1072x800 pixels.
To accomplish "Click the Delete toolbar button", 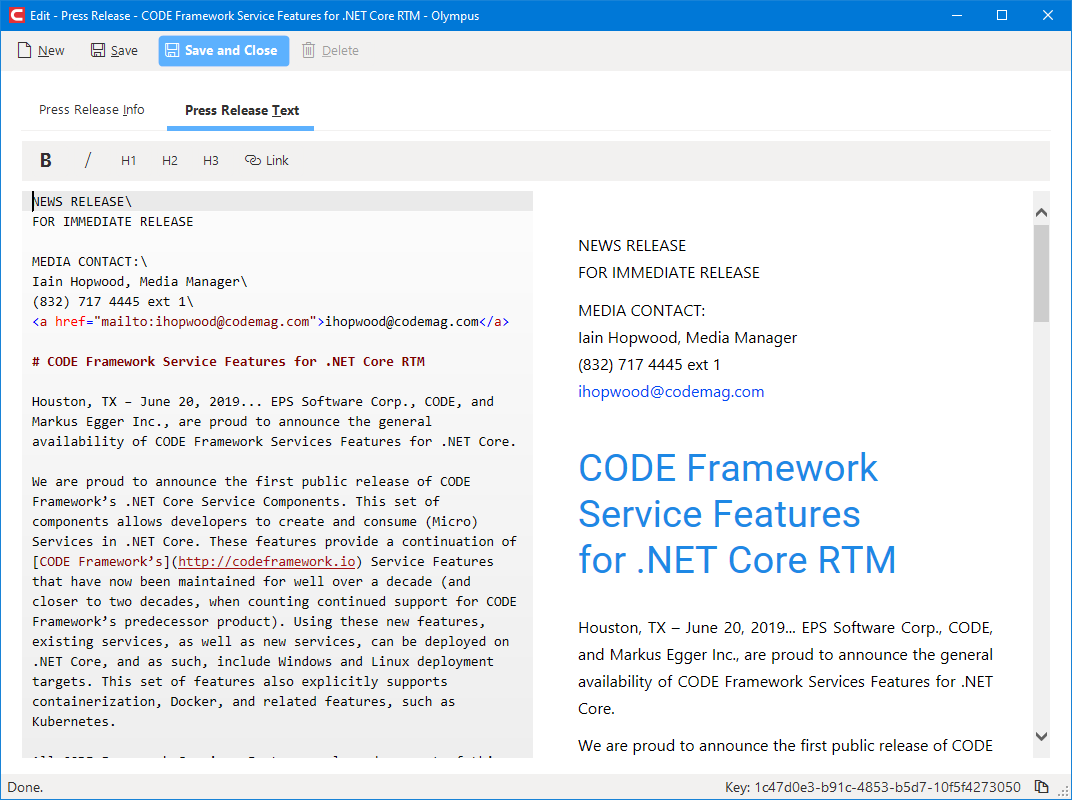I will pyautogui.click(x=330, y=51).
